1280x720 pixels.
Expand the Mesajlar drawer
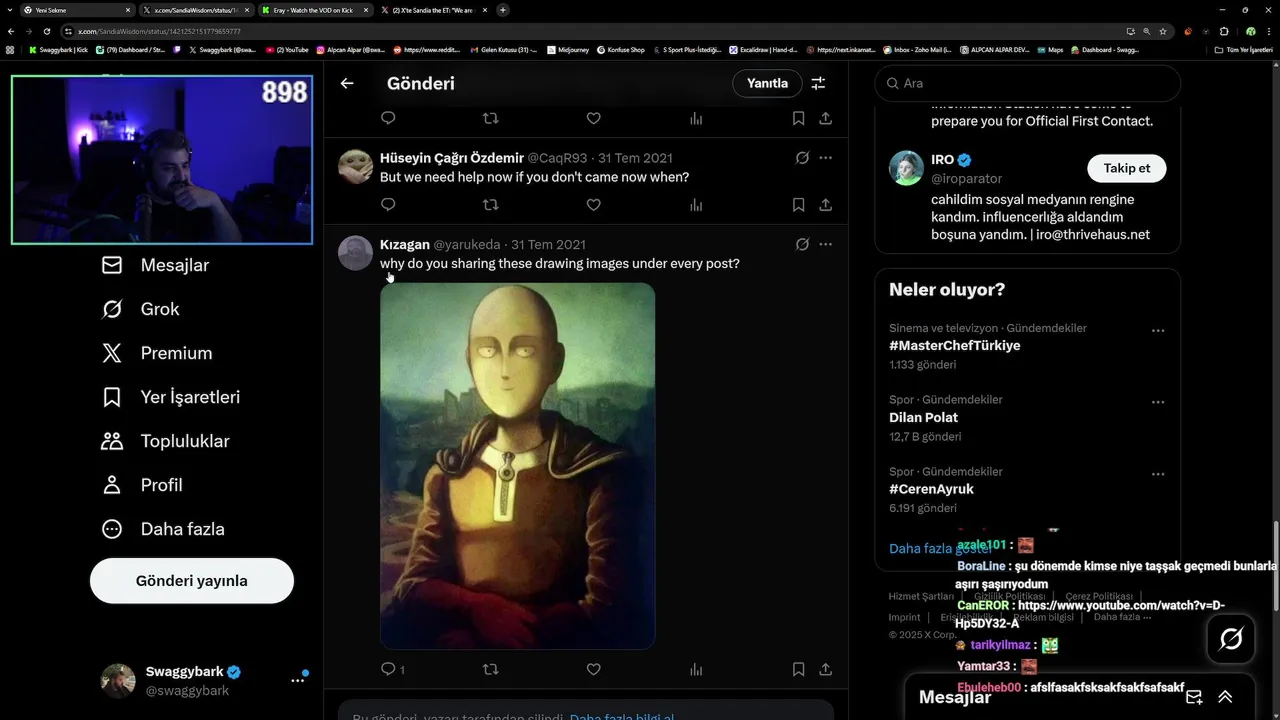pyautogui.click(x=1225, y=697)
